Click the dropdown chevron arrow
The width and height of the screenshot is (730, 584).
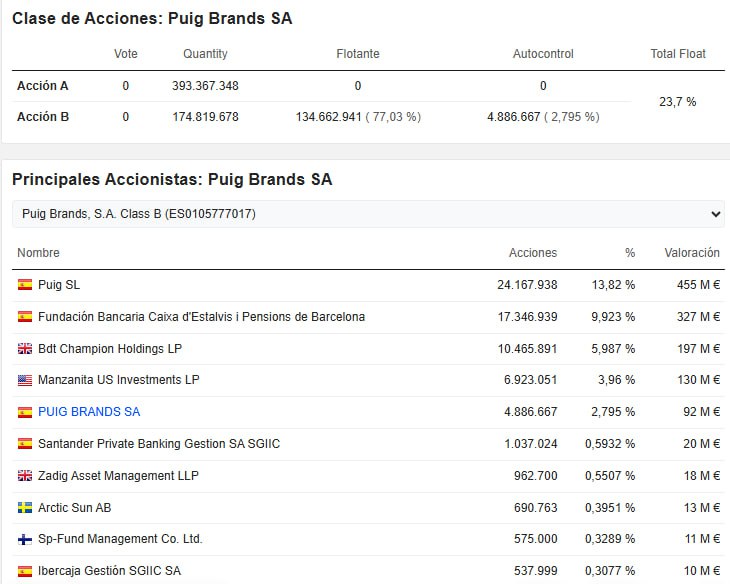tap(716, 214)
